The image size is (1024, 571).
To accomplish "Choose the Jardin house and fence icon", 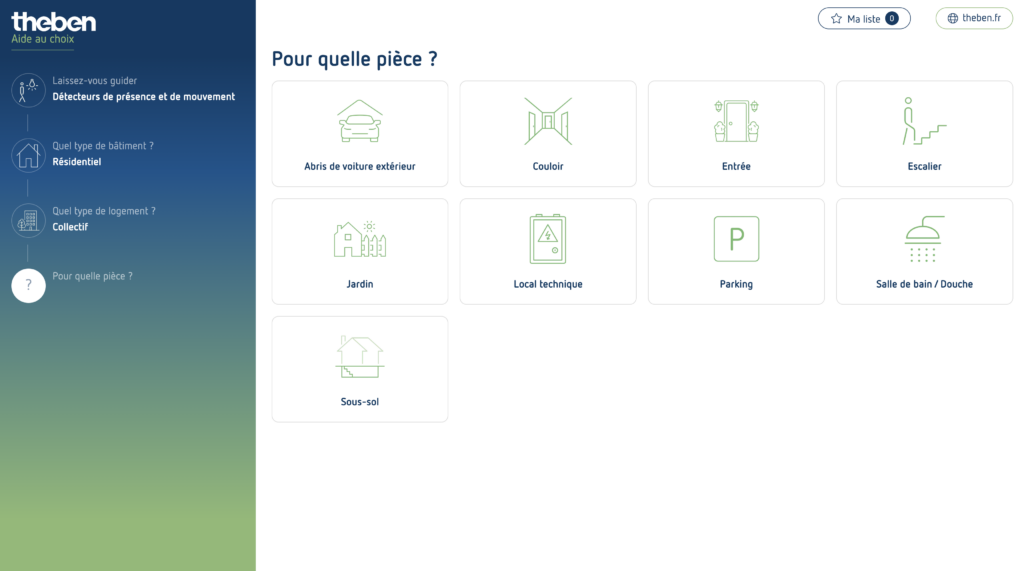I will (x=360, y=239).
